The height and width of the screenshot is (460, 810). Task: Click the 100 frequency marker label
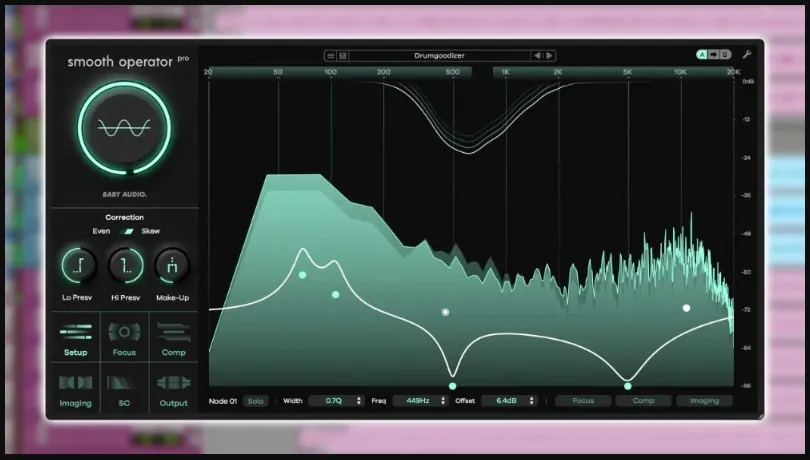click(331, 72)
